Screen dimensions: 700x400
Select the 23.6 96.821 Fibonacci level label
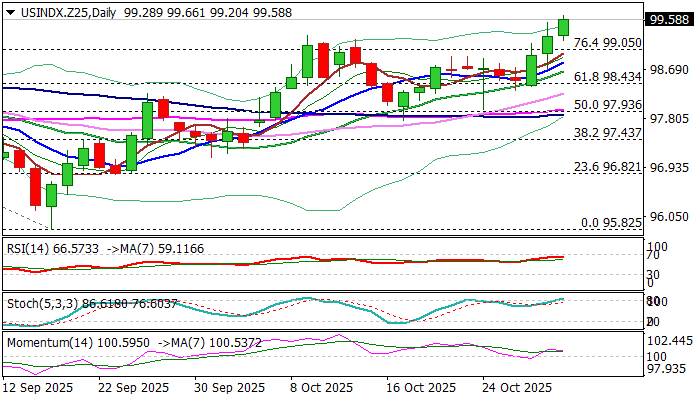pos(608,167)
